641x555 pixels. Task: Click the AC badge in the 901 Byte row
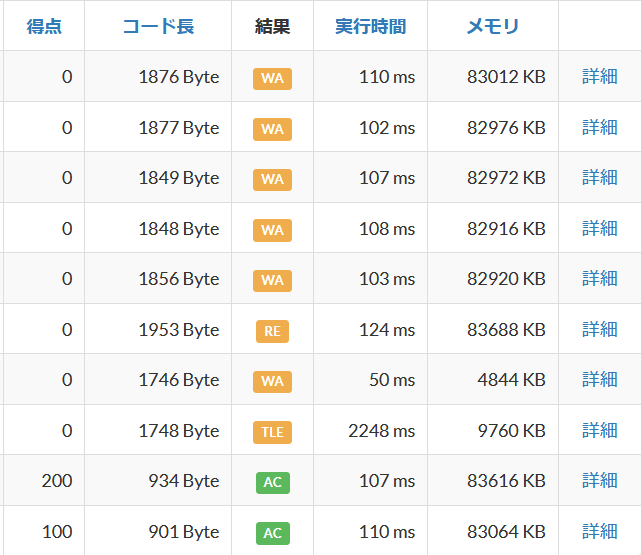point(273,533)
